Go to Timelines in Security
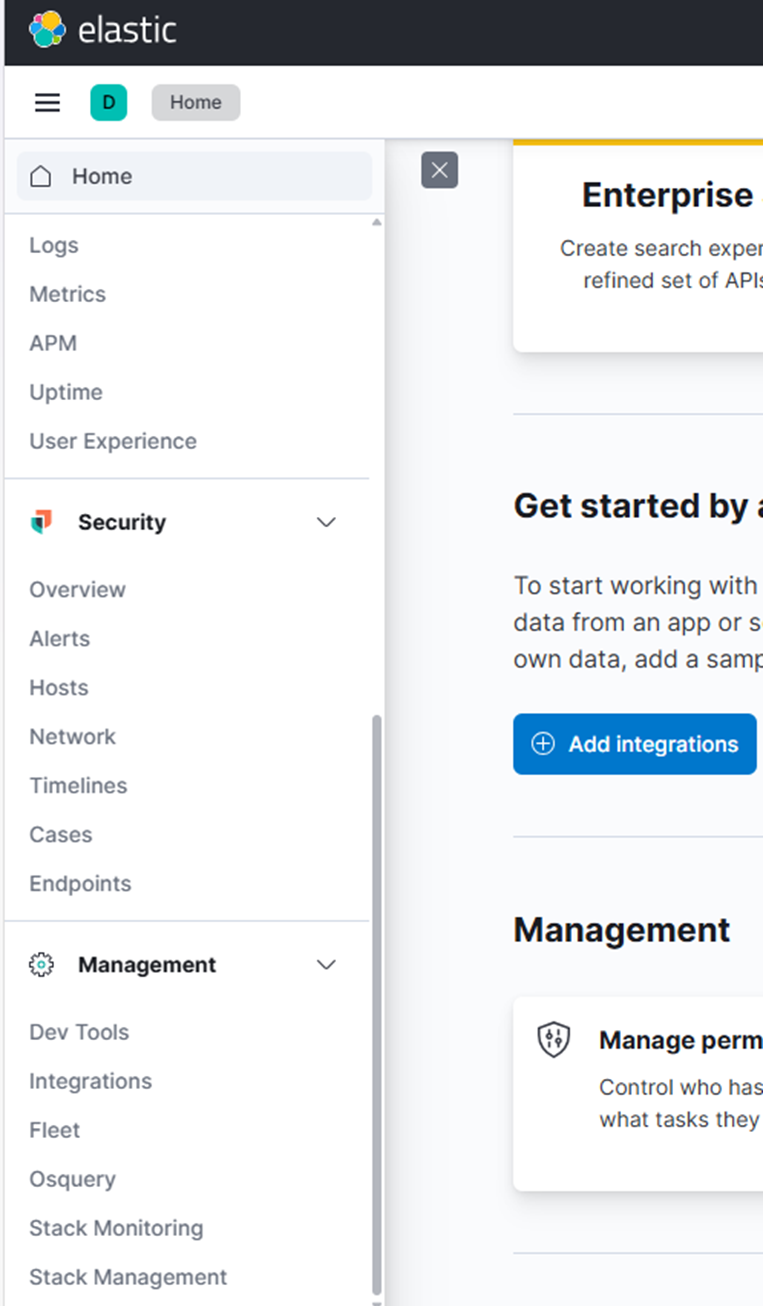 (78, 786)
